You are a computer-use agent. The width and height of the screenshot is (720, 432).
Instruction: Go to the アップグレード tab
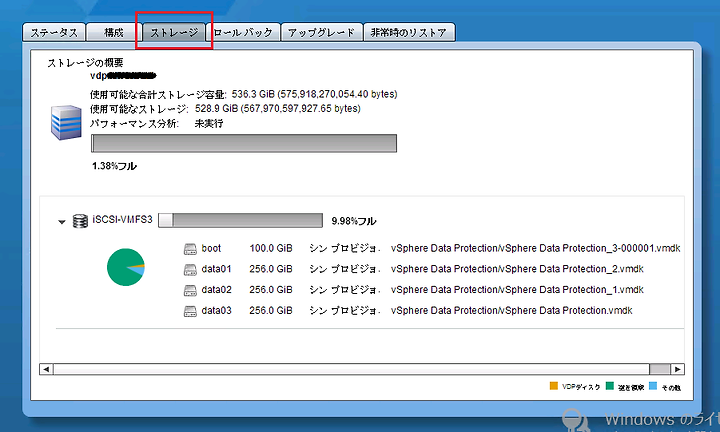(322, 32)
